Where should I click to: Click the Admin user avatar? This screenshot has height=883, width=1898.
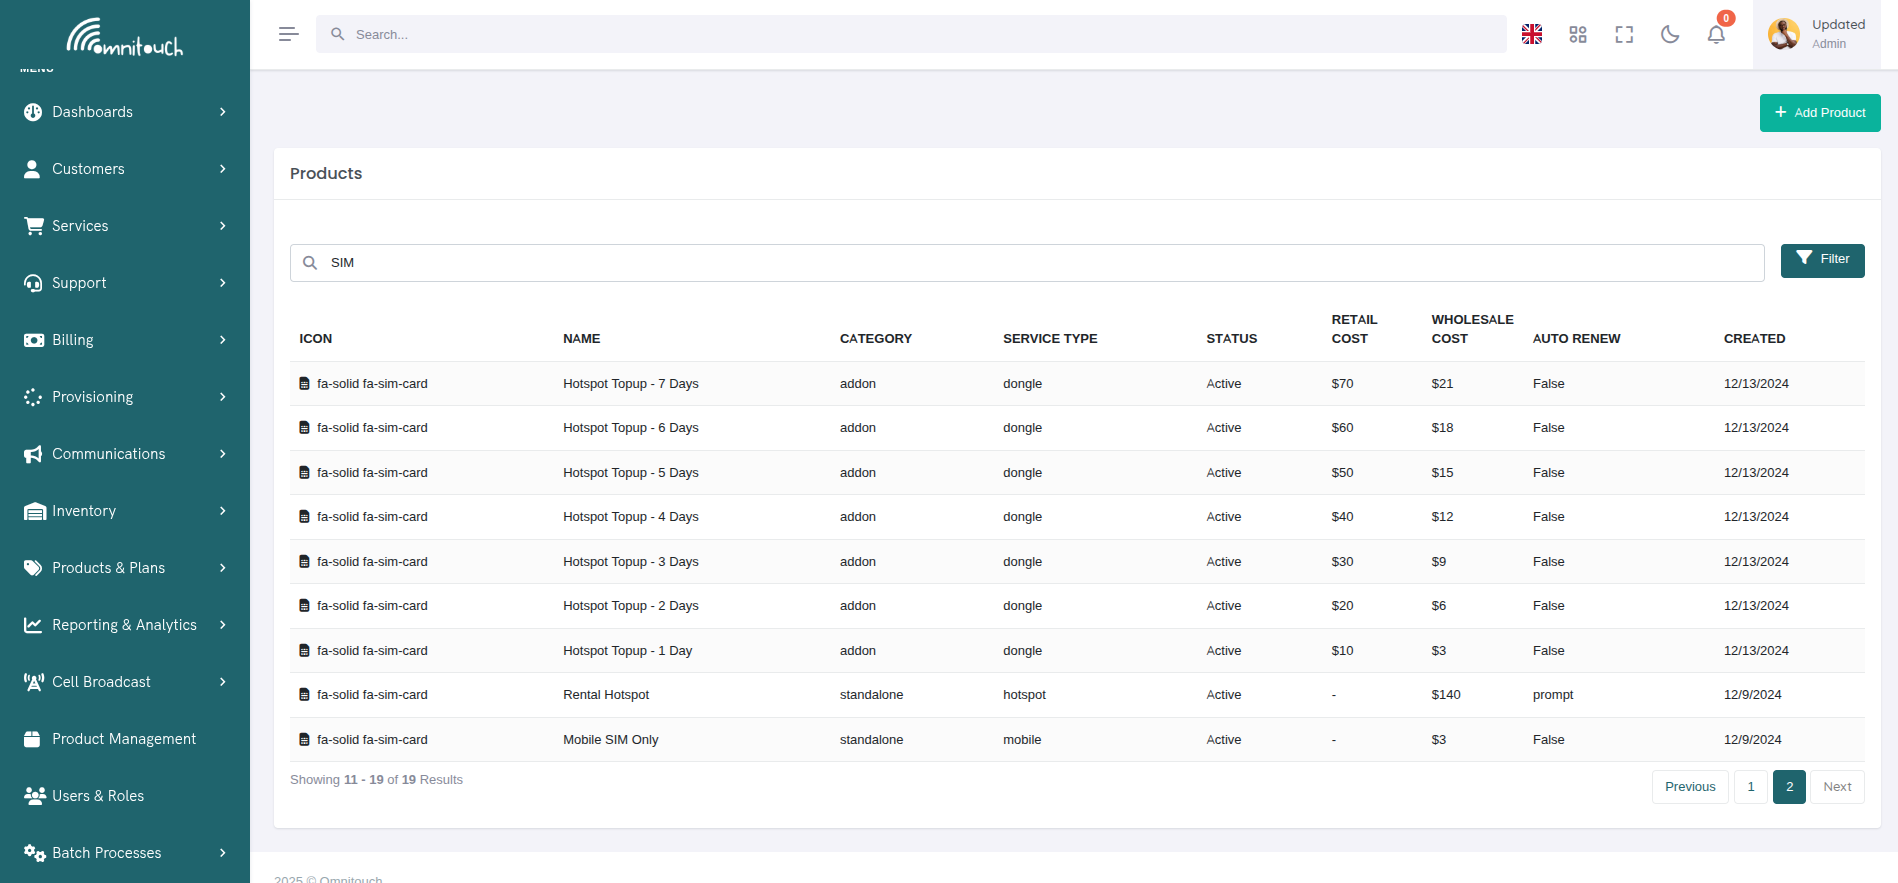tap(1783, 34)
